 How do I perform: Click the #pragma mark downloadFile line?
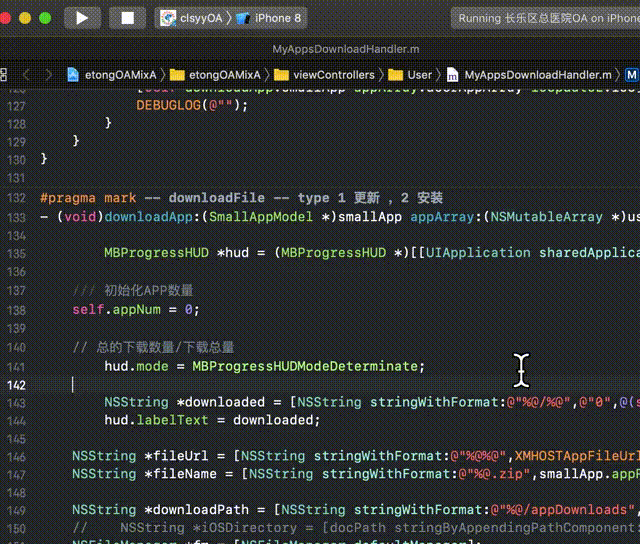tap(241, 198)
